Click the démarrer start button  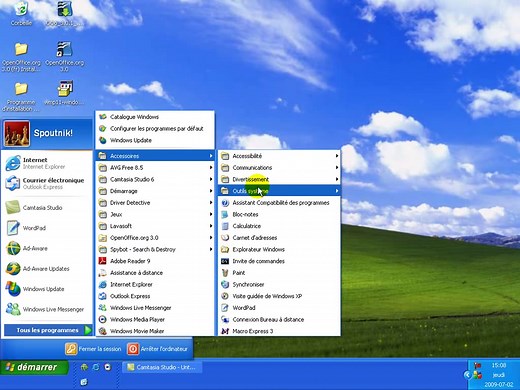pyautogui.click(x=34, y=367)
